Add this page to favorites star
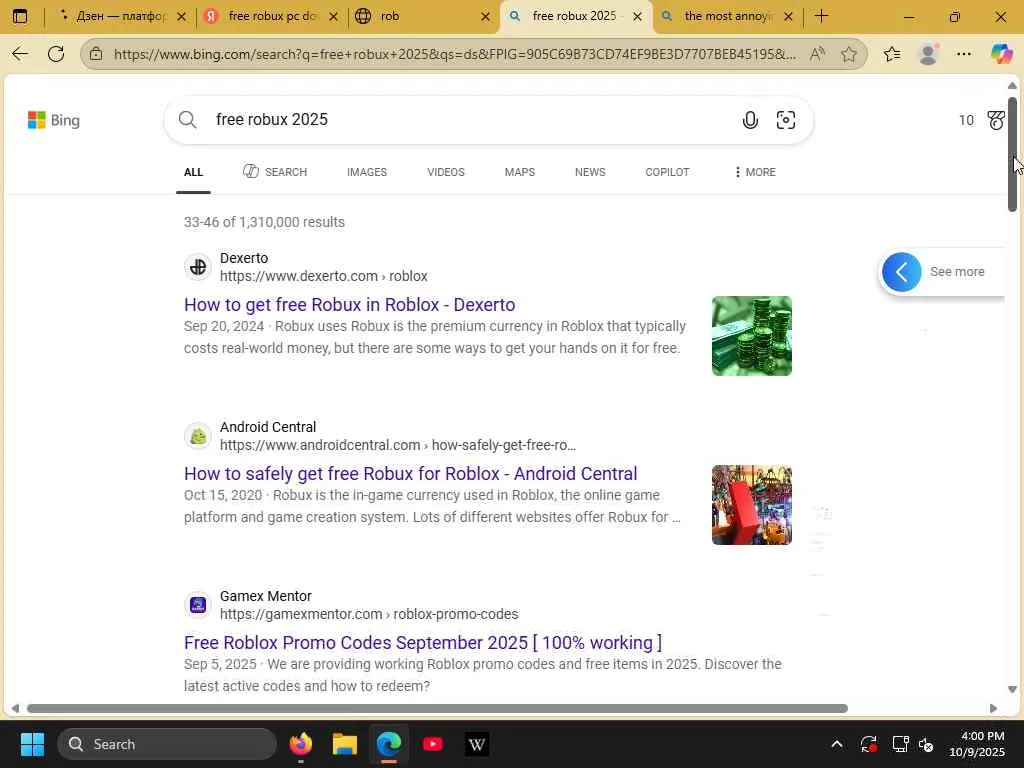Screen dimensions: 1024x768 coord(848,54)
